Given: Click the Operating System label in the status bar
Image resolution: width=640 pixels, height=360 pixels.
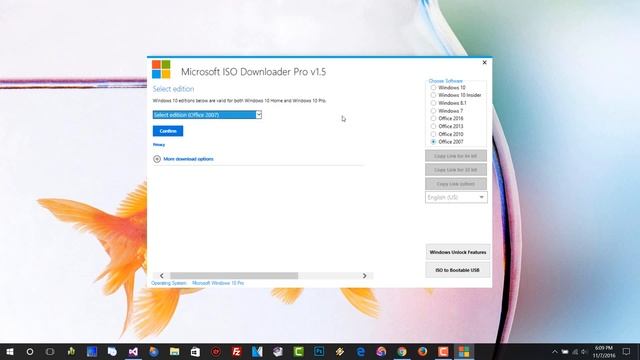Looking at the screenshot, I should click(169, 283).
